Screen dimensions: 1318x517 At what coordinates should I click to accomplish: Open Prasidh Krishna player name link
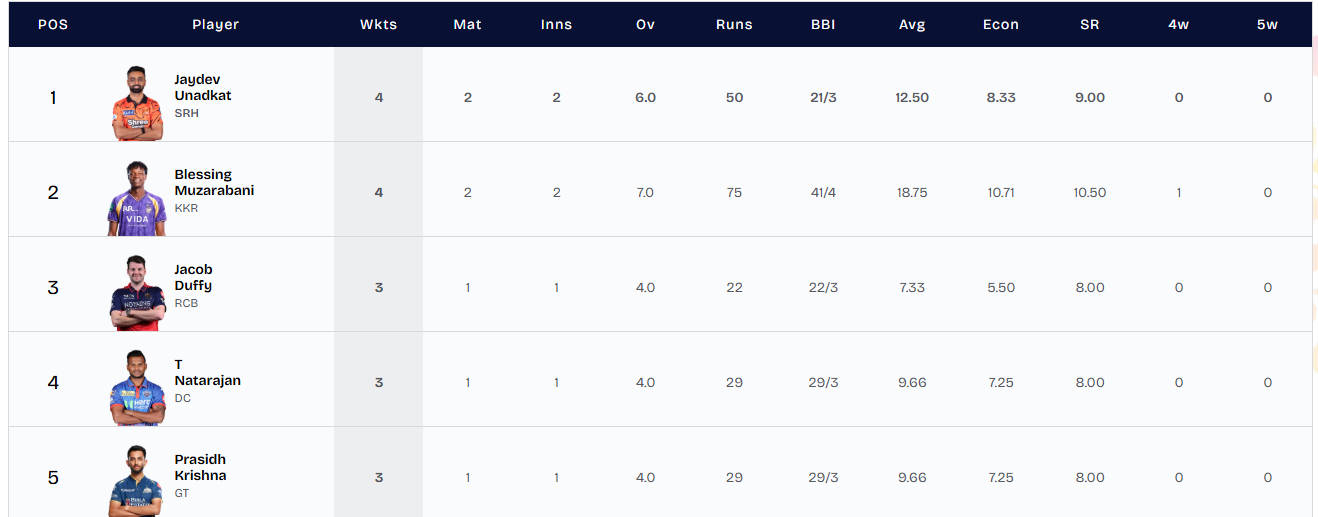[x=200, y=468]
